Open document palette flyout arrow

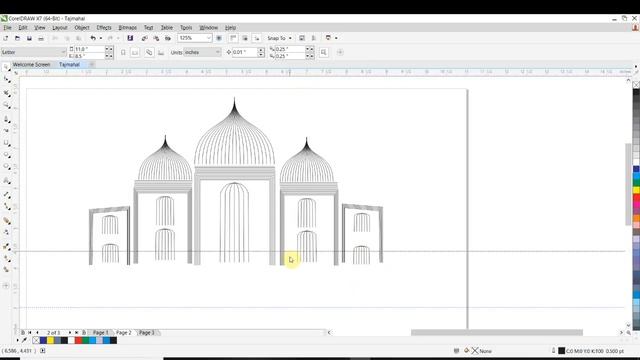(x=18, y=340)
